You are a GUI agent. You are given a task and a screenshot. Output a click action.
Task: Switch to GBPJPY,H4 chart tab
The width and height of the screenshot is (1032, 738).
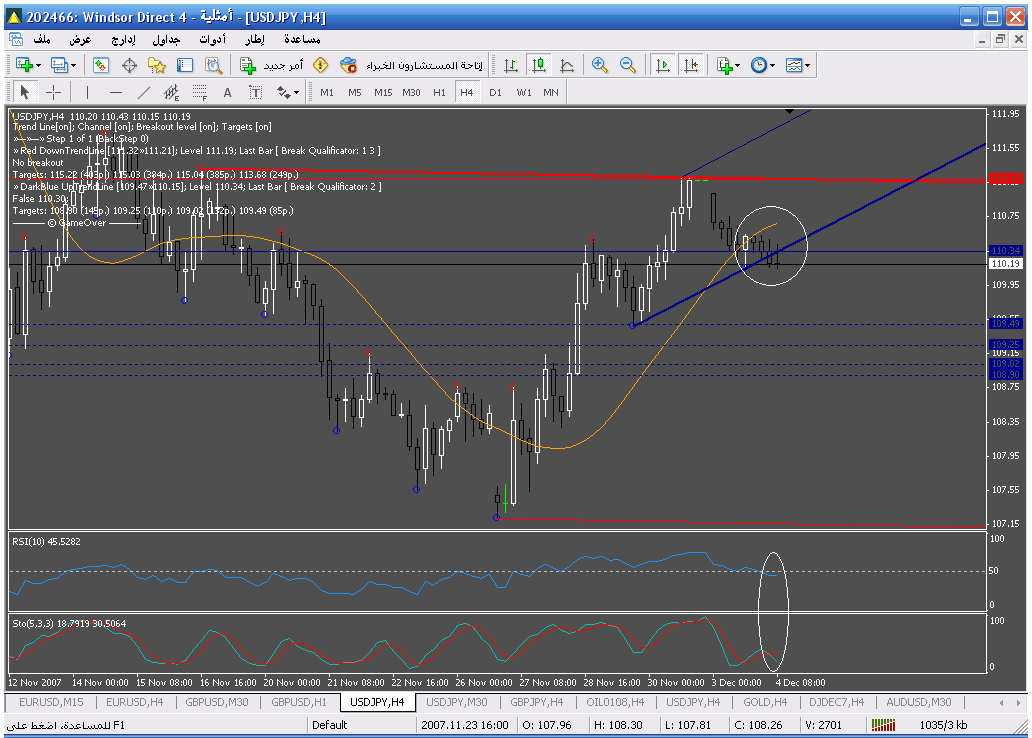tap(537, 702)
